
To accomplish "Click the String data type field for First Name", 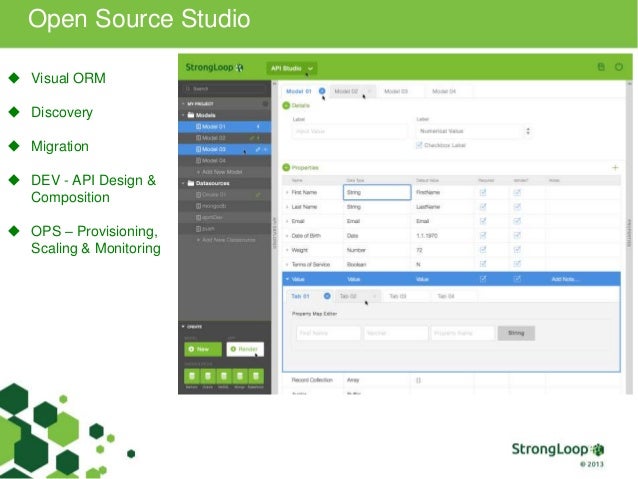I will [377, 192].
